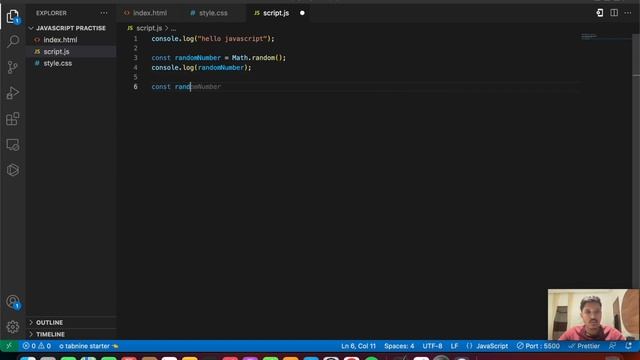Open the hexagonal play icon in activity bar
Screen dimensions: 640x360
point(13,170)
